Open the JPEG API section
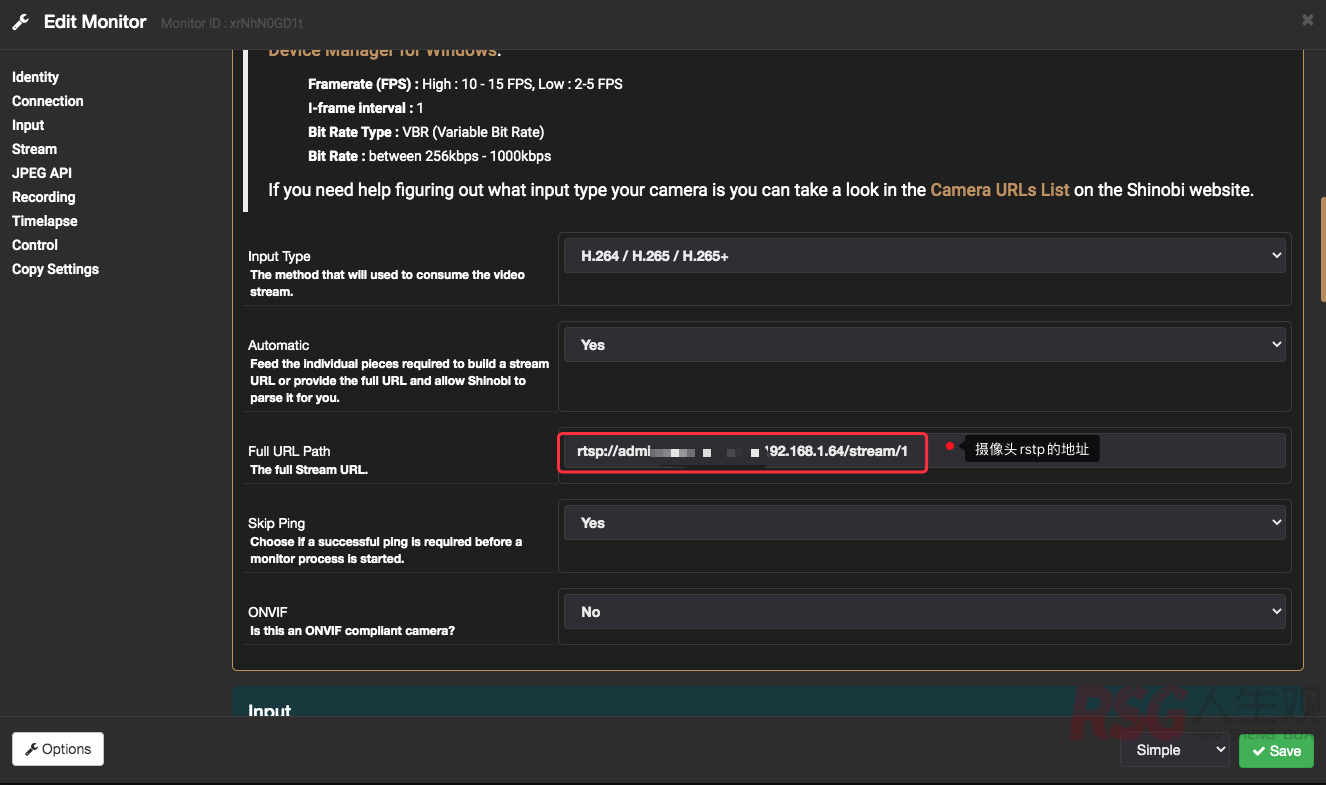Screen dimensions: 1326x785 pos(42,173)
